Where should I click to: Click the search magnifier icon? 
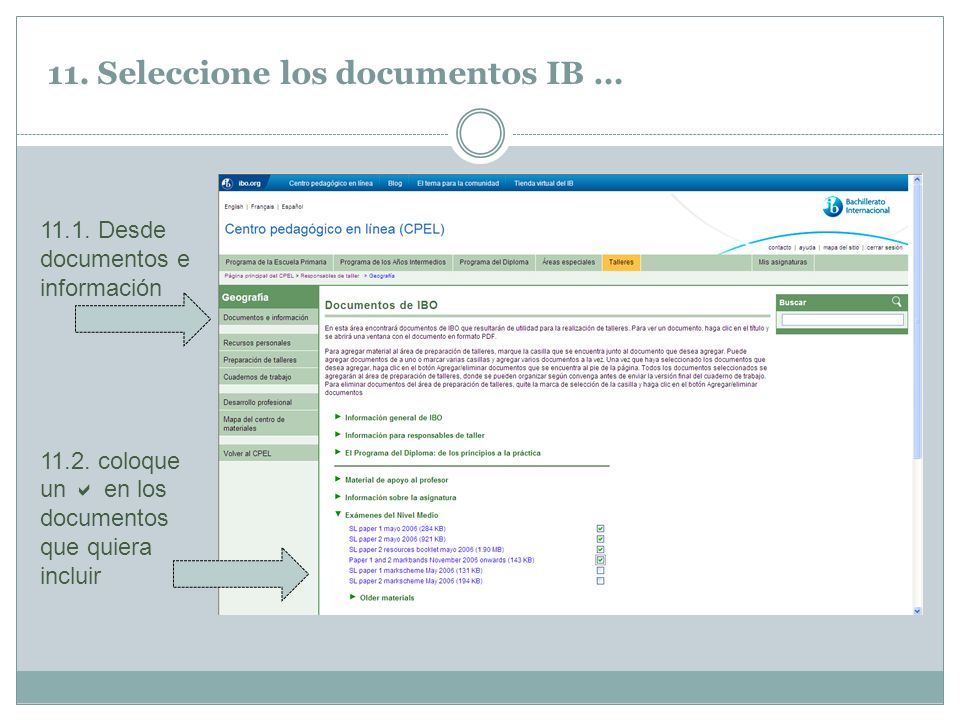[x=896, y=302]
